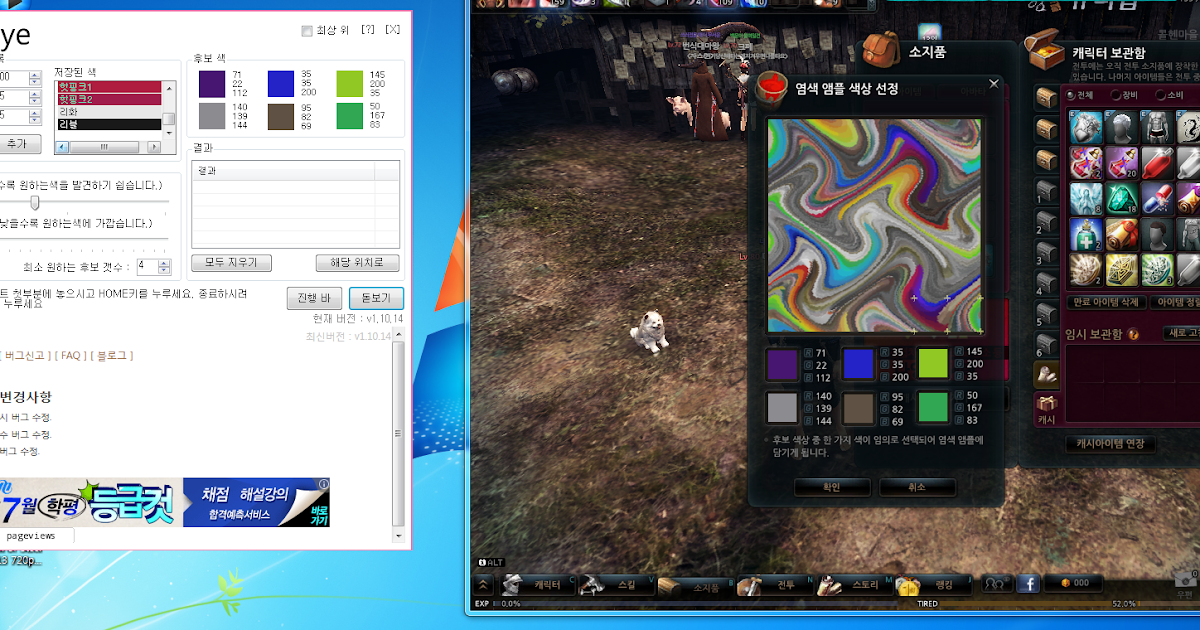Click 모두 지우기 button
The width and height of the screenshot is (1200, 630).
(x=231, y=263)
